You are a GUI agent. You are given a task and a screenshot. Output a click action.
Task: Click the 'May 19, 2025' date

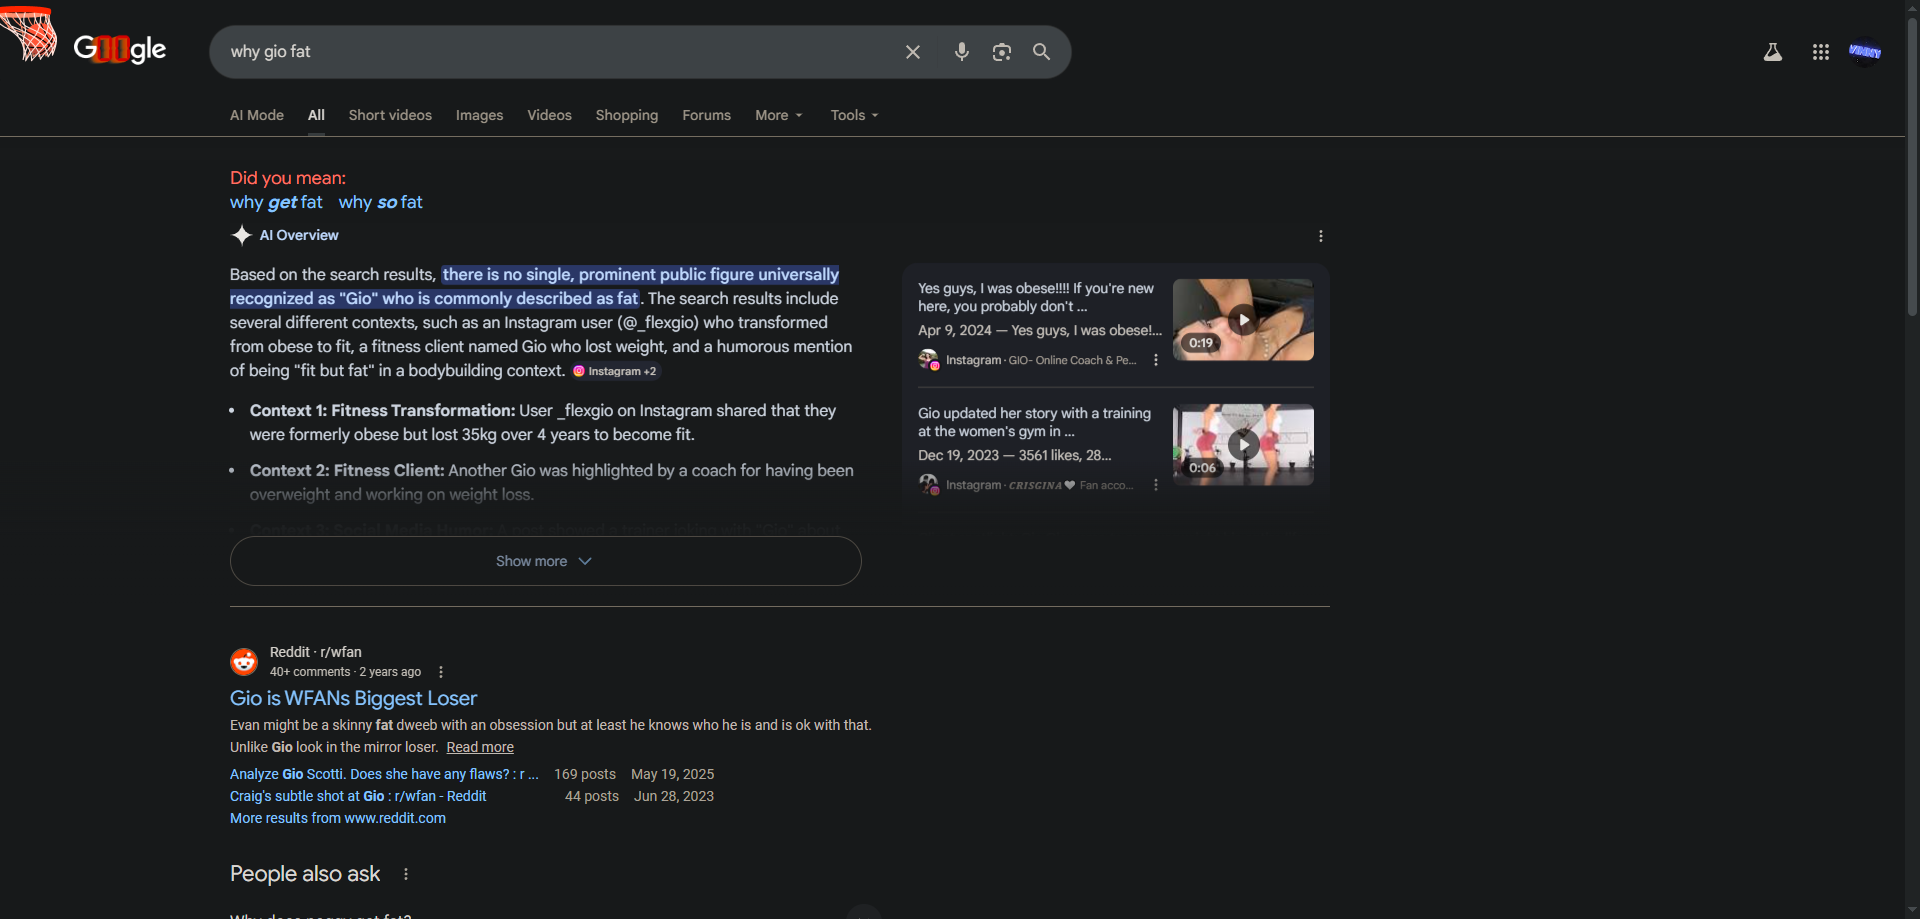pyautogui.click(x=673, y=774)
